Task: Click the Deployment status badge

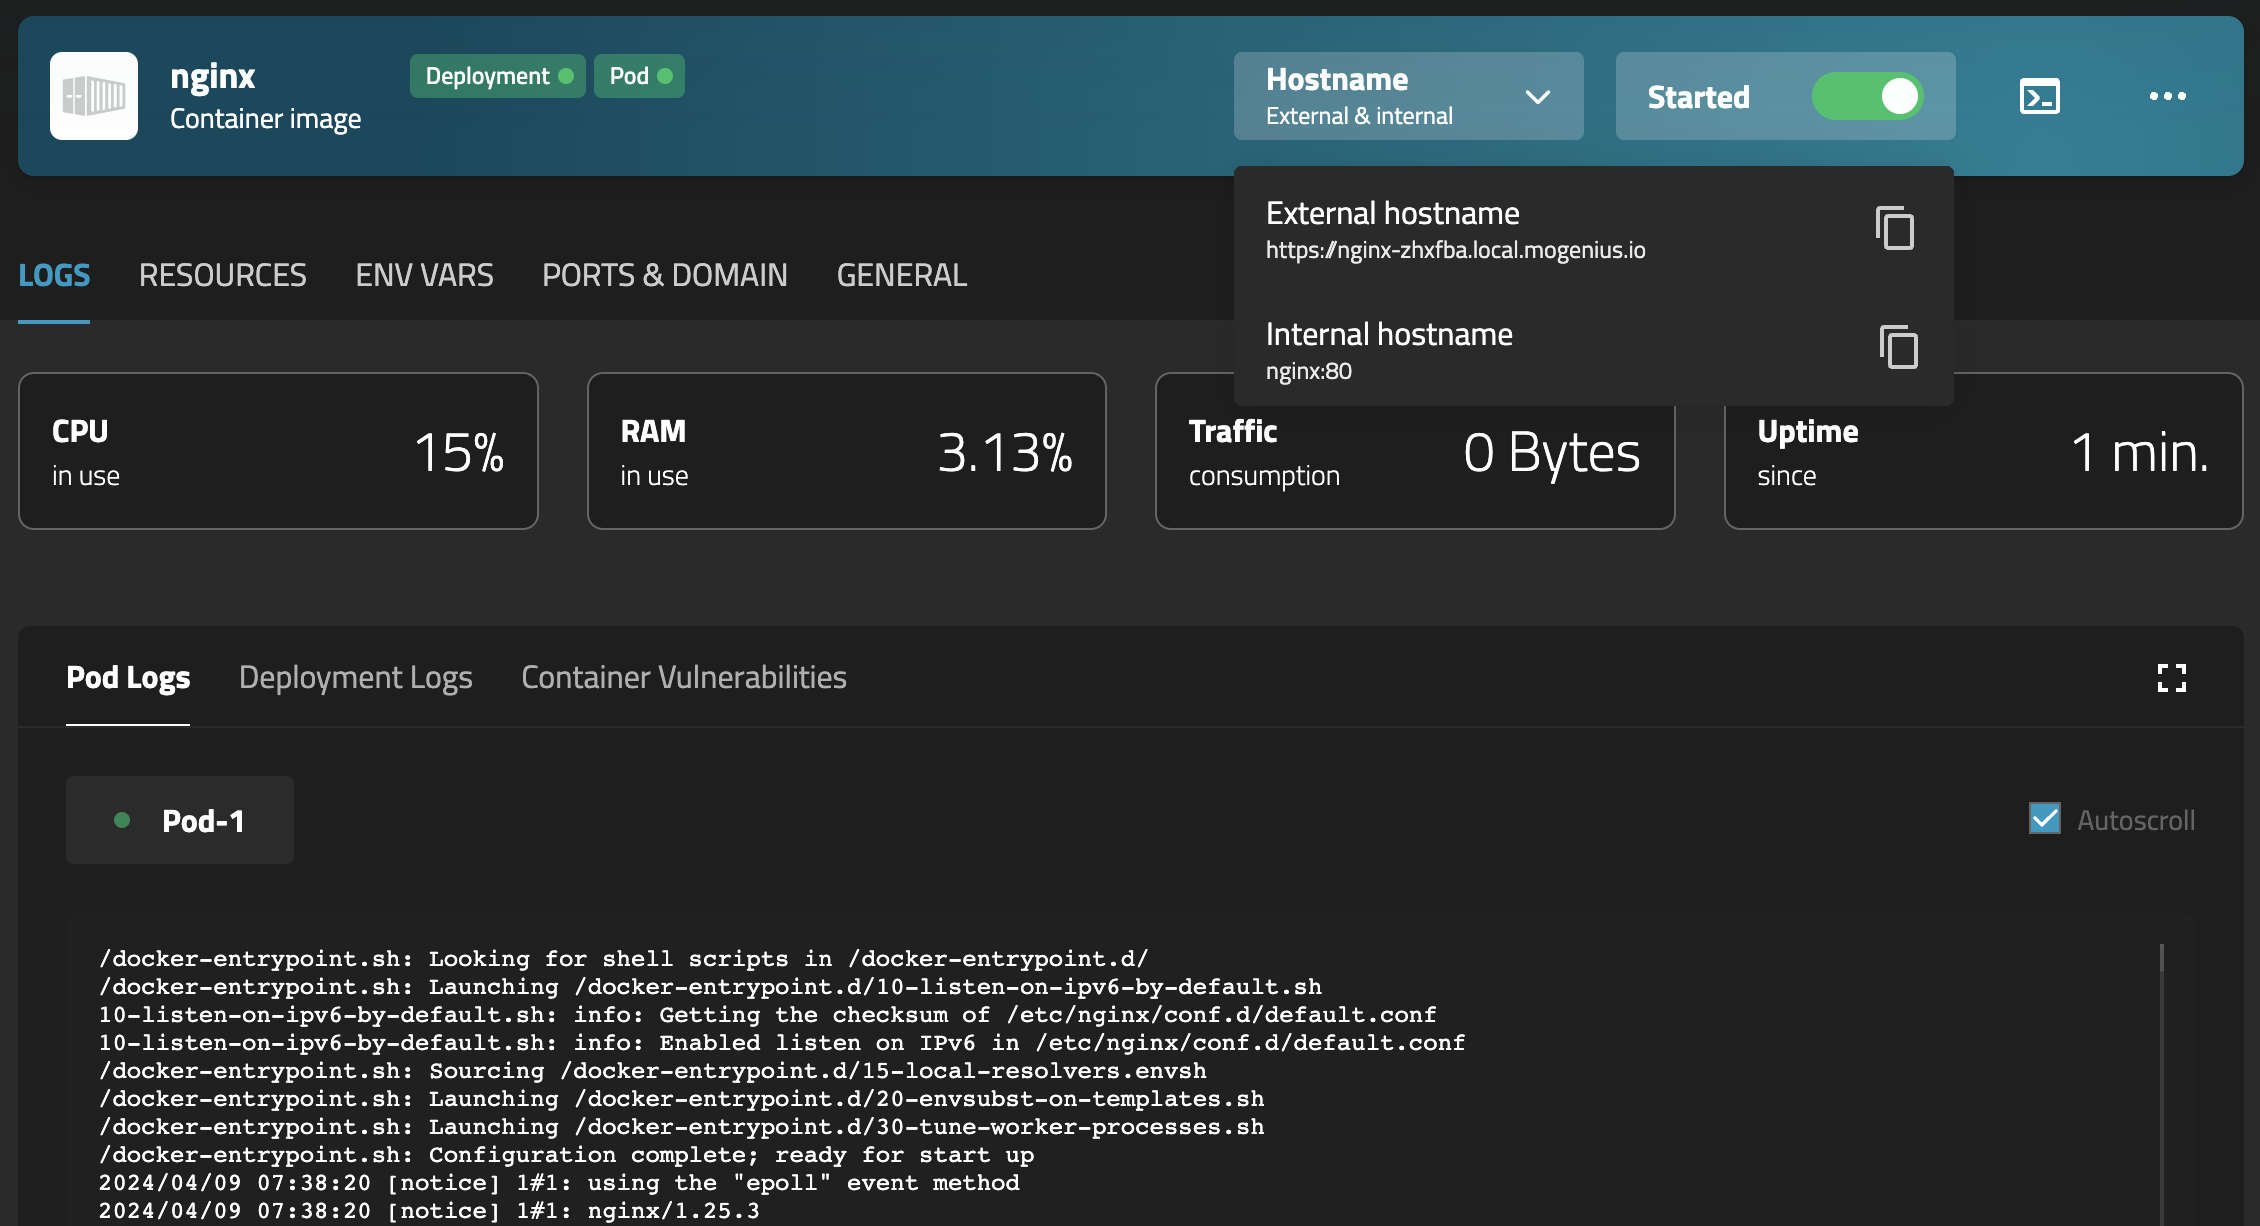Action: [497, 76]
